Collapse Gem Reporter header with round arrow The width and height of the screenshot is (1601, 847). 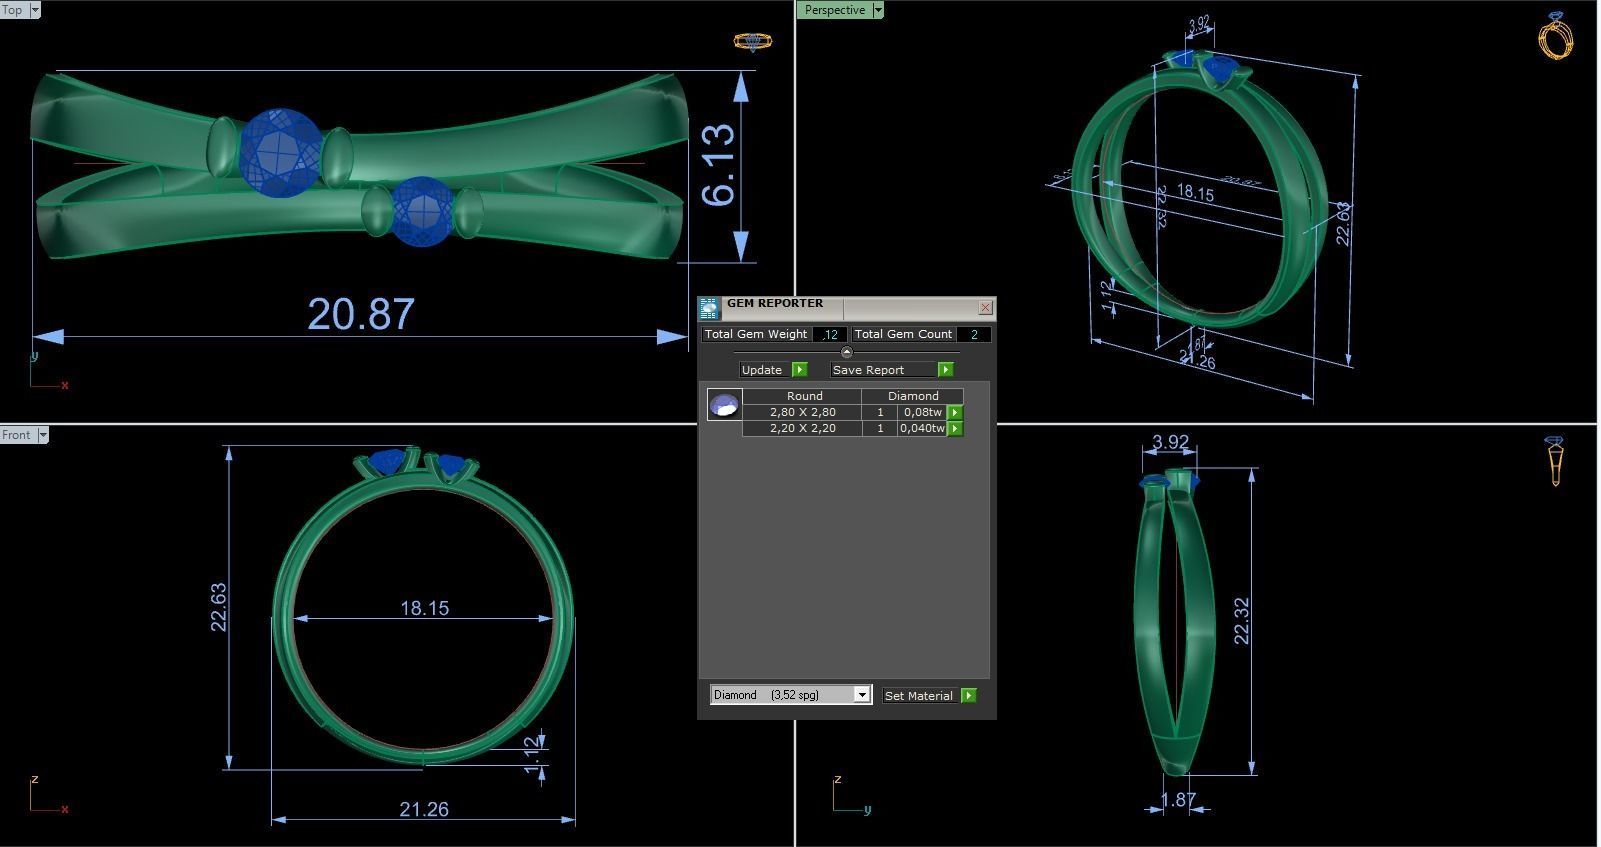pos(847,352)
